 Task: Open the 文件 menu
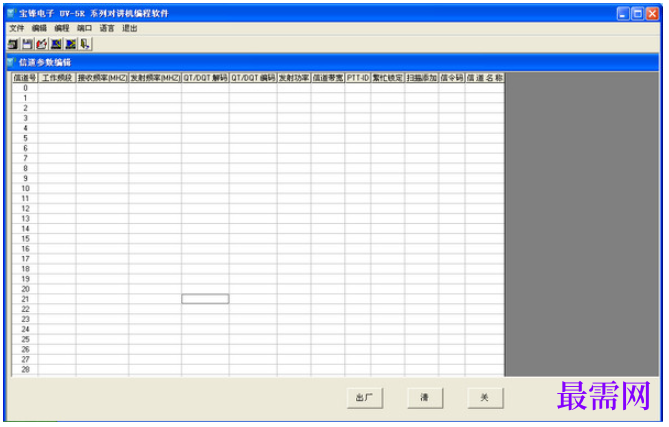pos(17,28)
